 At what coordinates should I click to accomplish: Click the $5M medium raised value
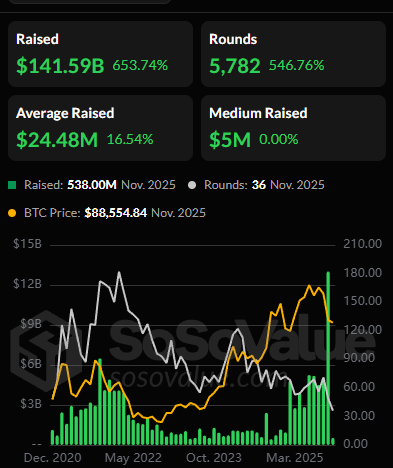coord(230,140)
